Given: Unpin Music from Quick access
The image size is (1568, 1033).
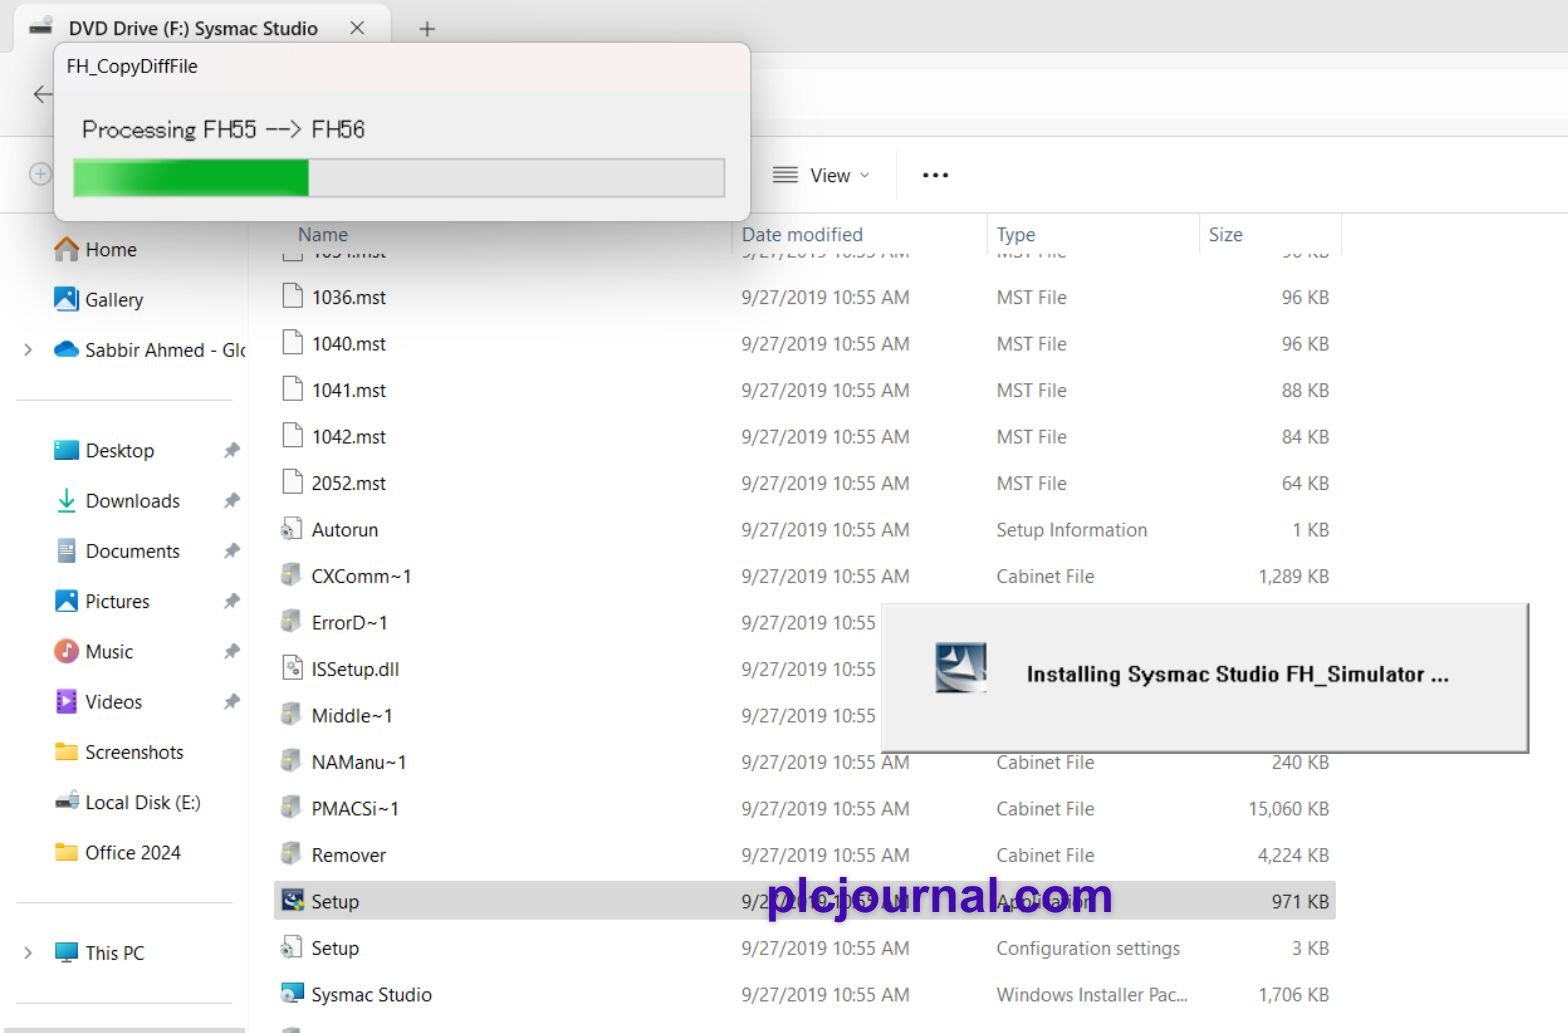Looking at the screenshot, I should click(x=232, y=651).
